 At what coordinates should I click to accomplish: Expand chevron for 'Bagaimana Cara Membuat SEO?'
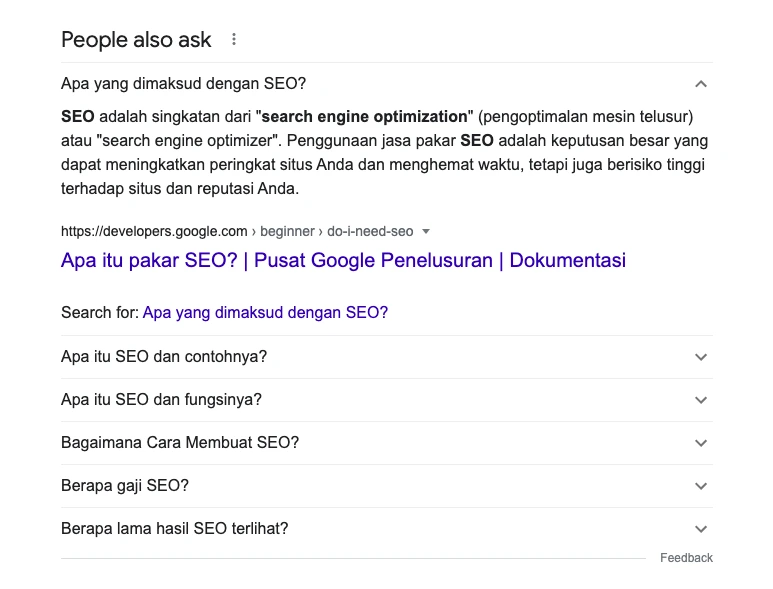[701, 443]
